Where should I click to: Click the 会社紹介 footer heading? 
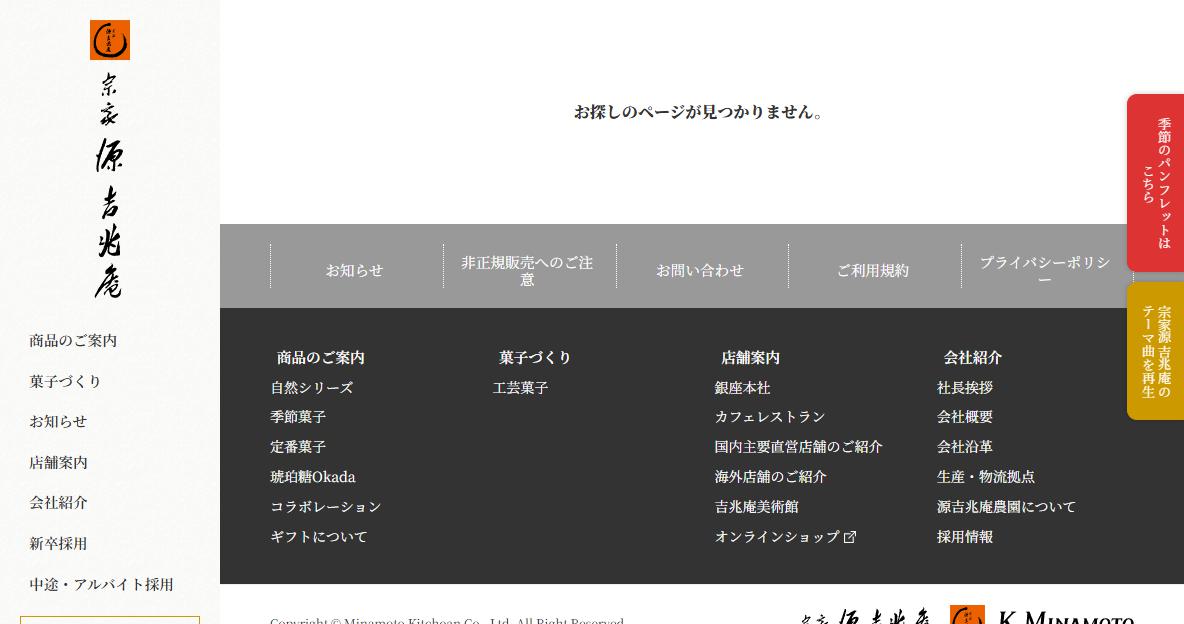click(973, 357)
